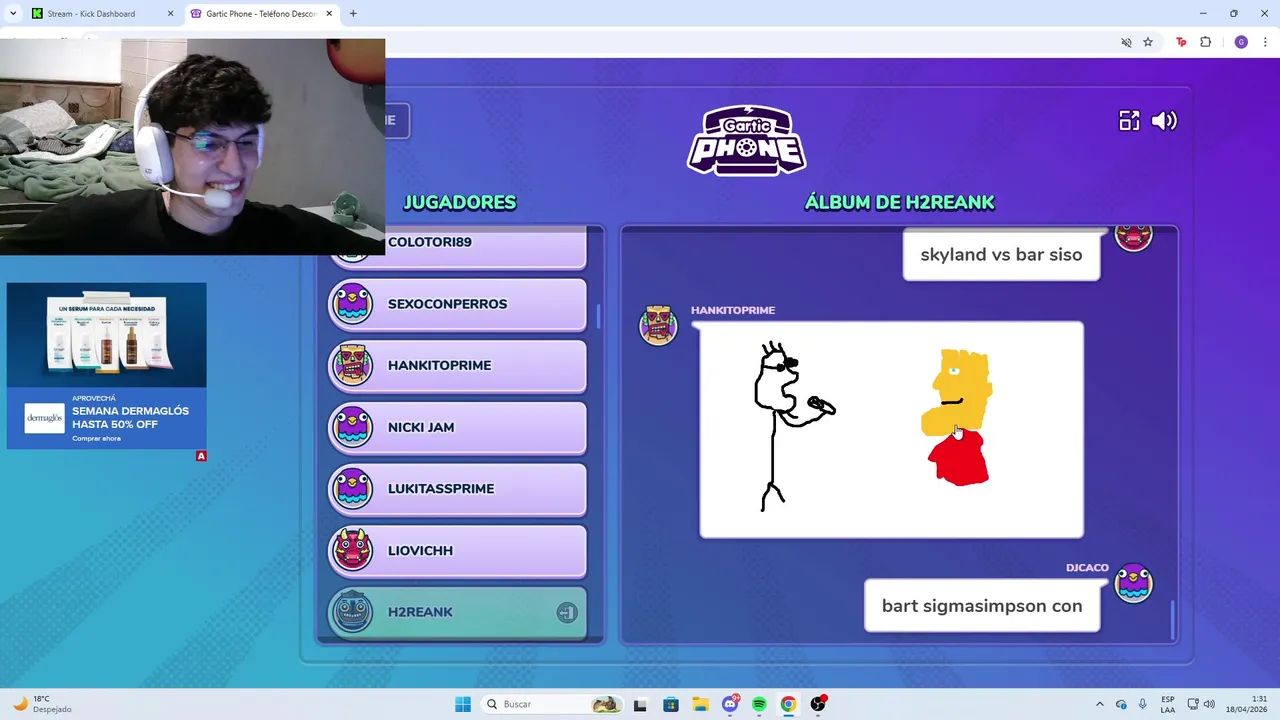Open File Explorer from taskbar

pyautogui.click(x=700, y=704)
